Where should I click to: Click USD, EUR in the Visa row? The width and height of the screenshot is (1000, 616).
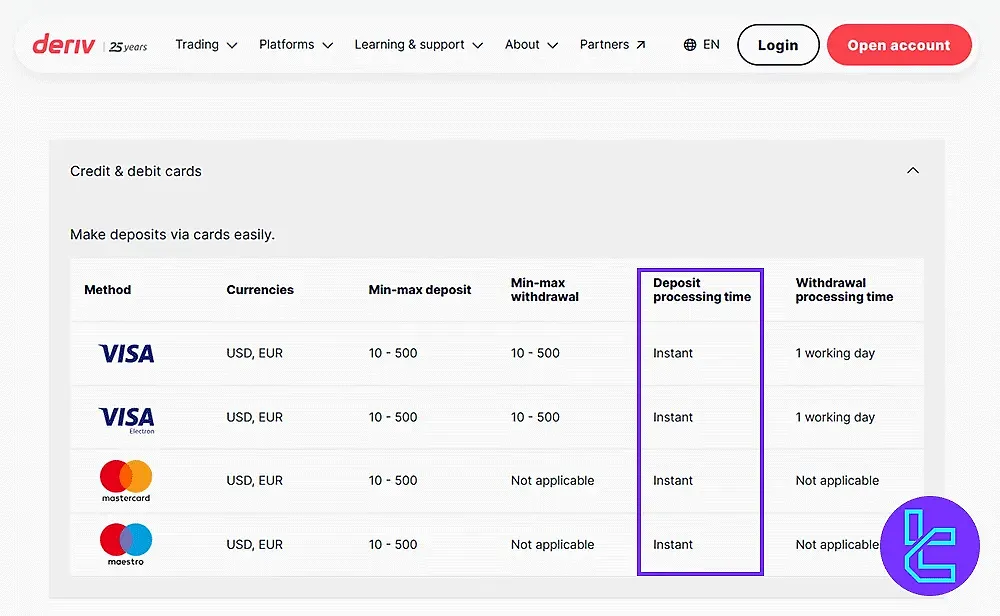(254, 353)
